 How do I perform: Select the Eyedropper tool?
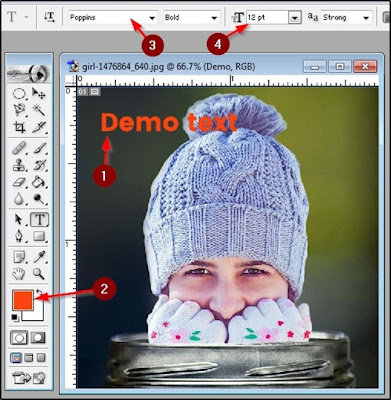pos(39,257)
